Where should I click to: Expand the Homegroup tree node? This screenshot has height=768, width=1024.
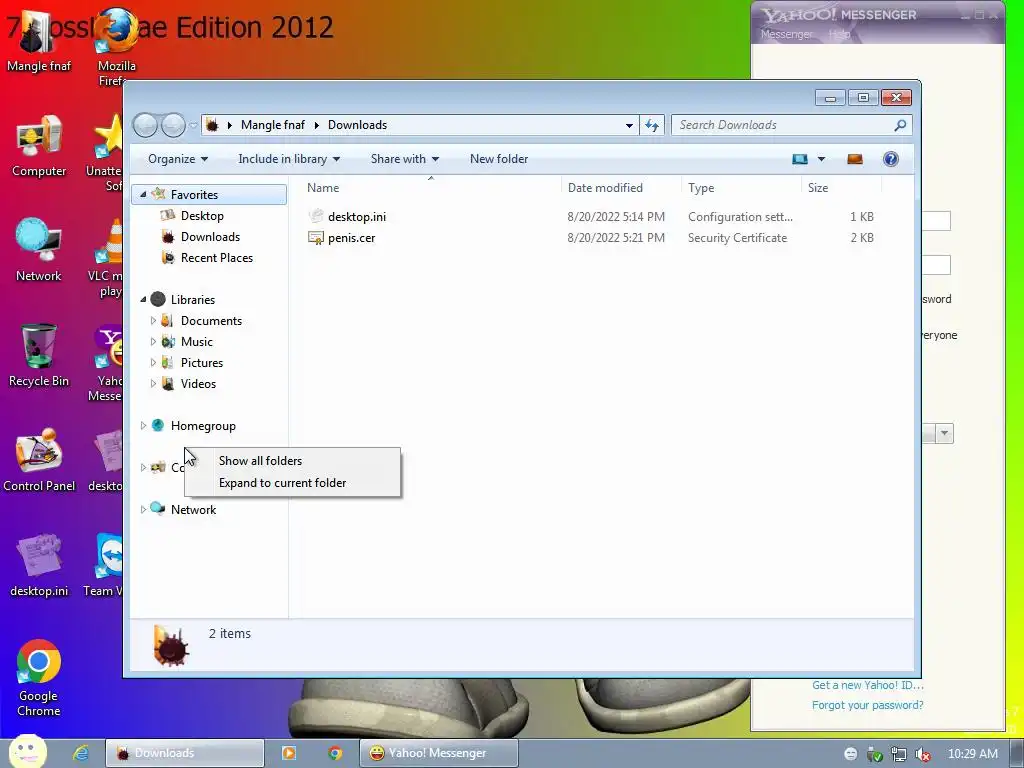pos(143,426)
